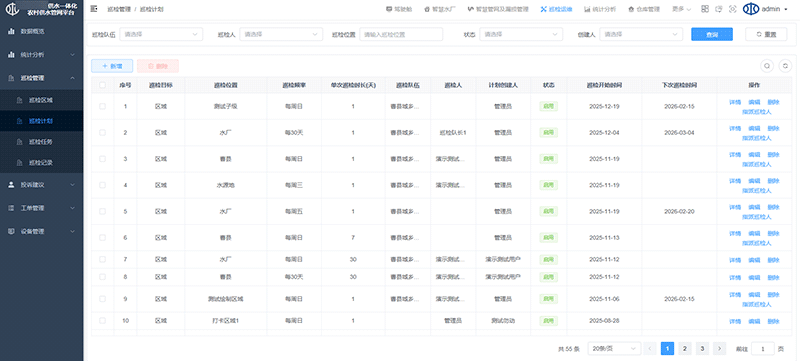Screen dimensions: 800x361
Task: Click the 巡检区域 document icon in sidebar
Action: pyautogui.click(x=20, y=100)
